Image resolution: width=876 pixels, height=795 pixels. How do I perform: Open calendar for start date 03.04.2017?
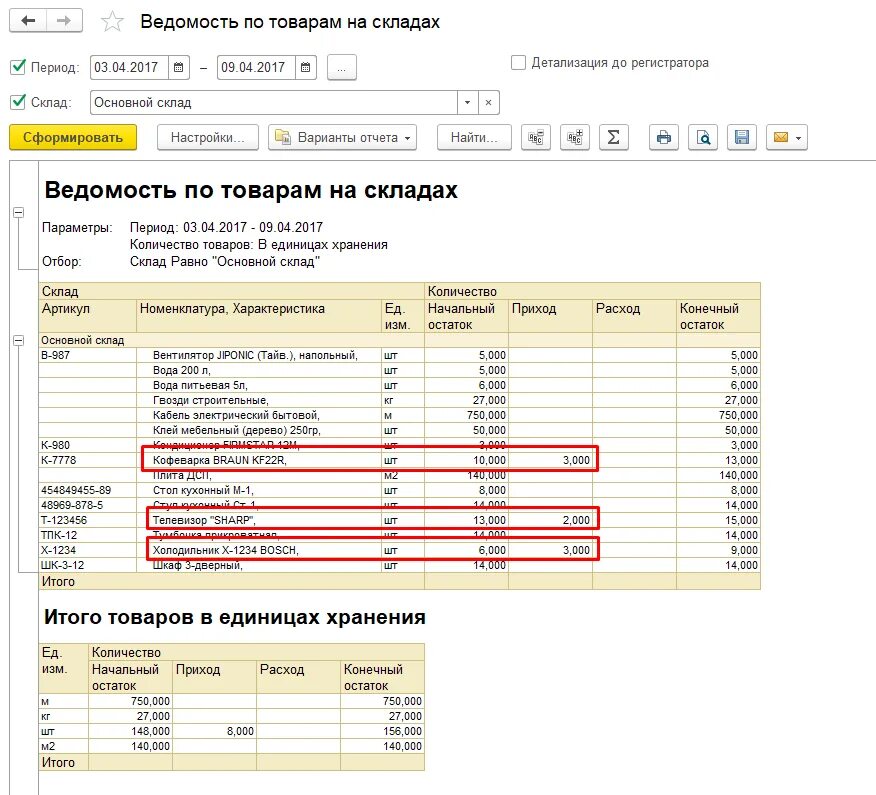(x=178, y=68)
